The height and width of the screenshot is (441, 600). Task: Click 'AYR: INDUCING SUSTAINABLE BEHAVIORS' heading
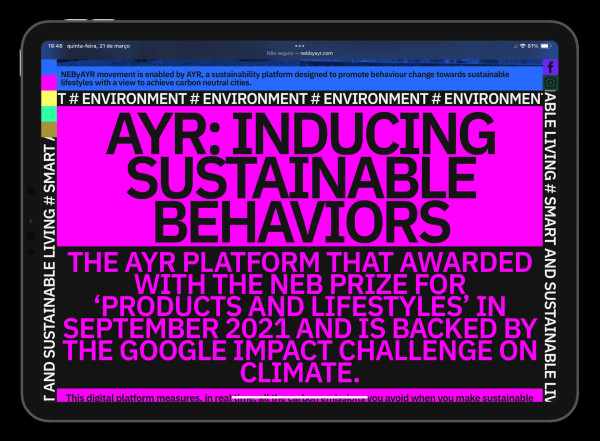coord(300,177)
